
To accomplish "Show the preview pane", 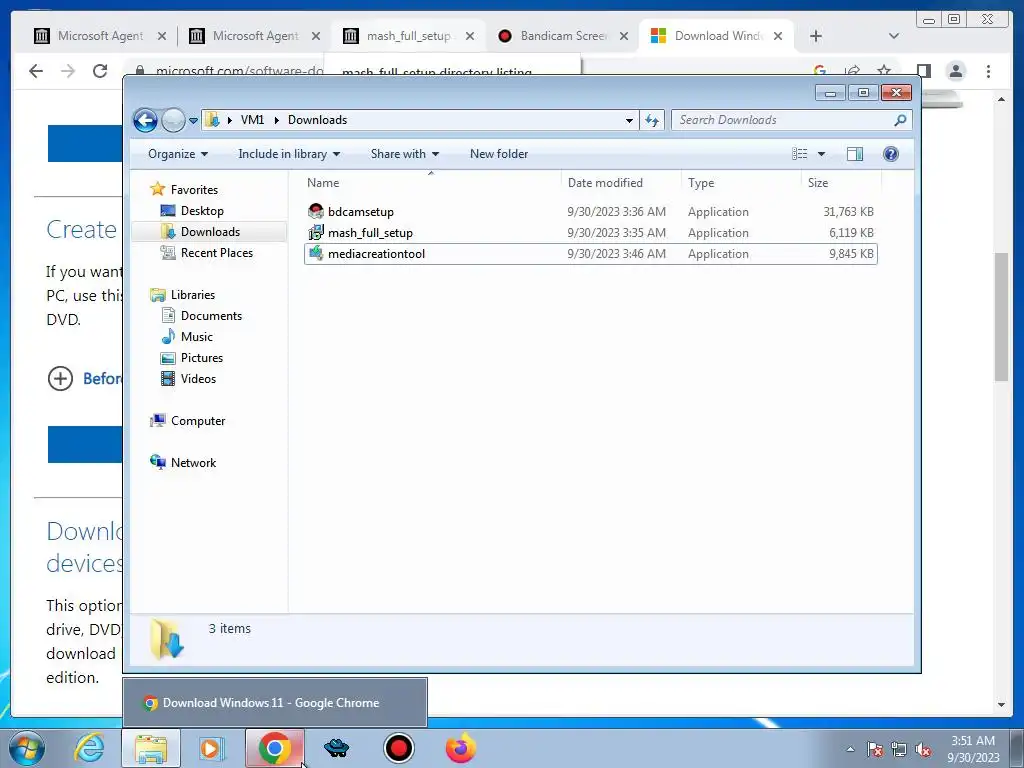I will [x=854, y=154].
